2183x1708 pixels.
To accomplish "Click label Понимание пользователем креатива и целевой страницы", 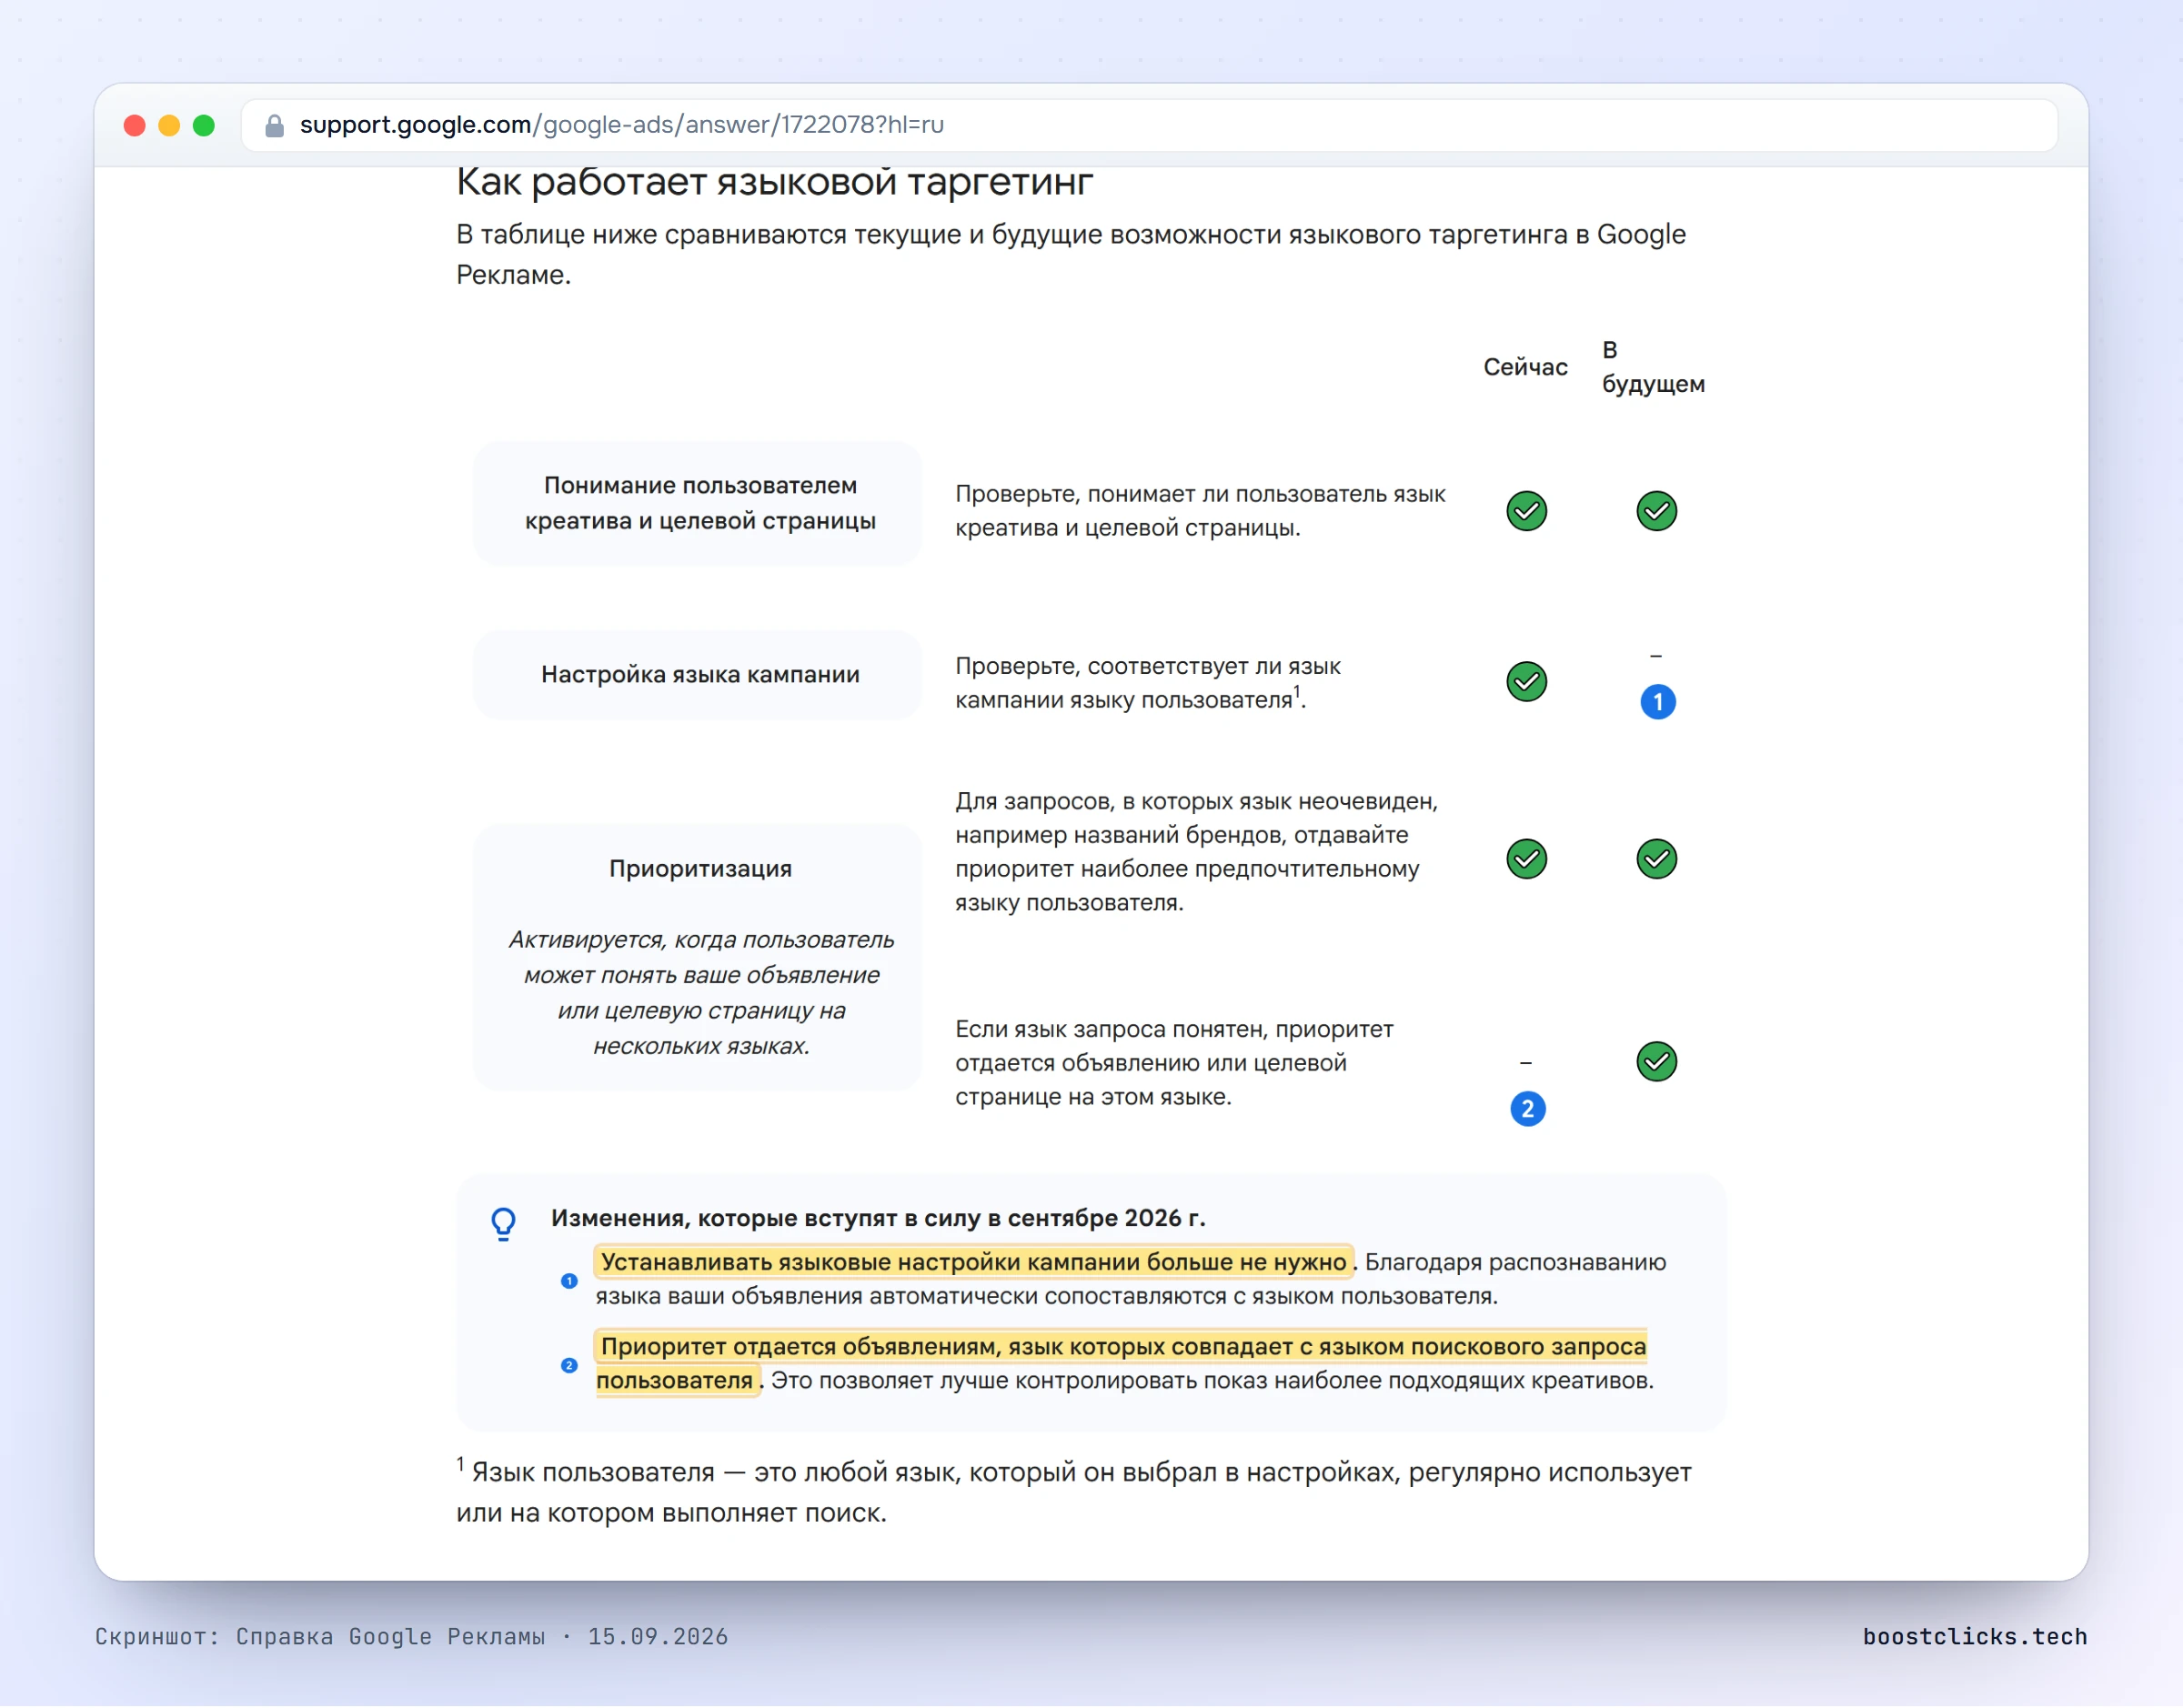I will click(x=700, y=503).
